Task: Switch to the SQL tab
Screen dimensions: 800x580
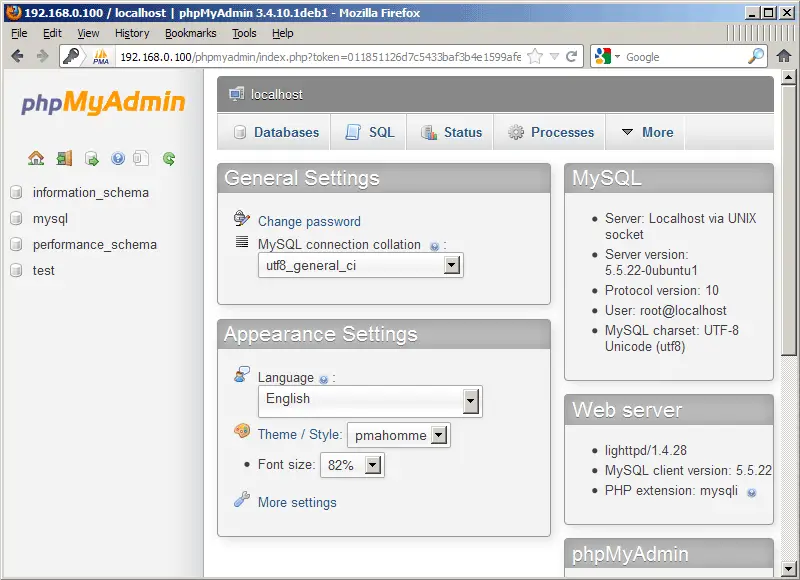Action: pyautogui.click(x=369, y=132)
